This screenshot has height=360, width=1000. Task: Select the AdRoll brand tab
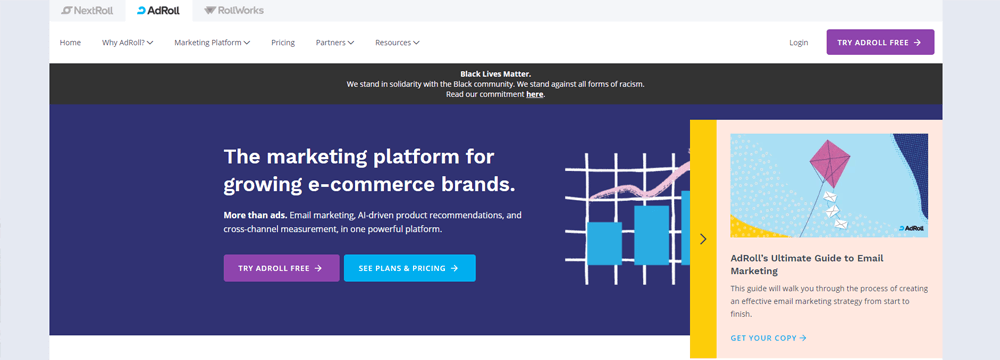tap(158, 10)
